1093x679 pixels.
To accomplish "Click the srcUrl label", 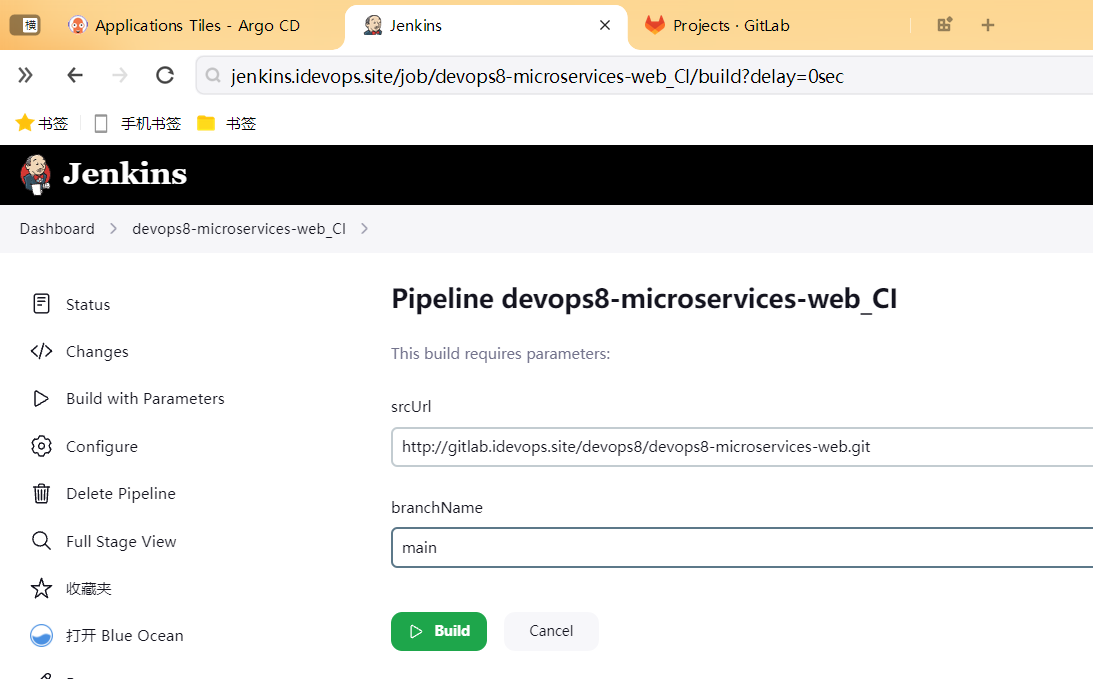I will [x=411, y=406].
